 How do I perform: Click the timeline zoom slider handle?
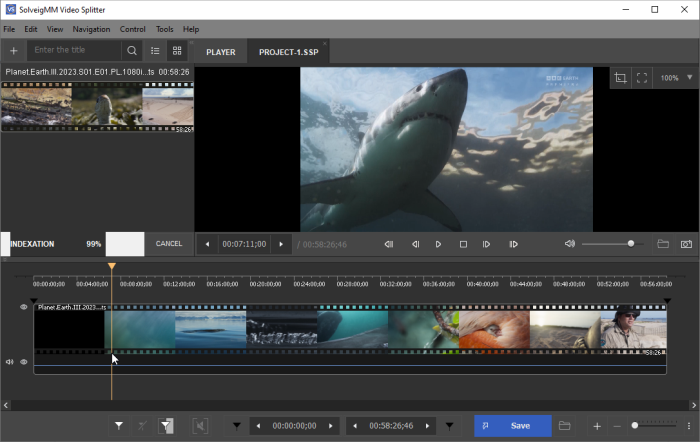635,426
